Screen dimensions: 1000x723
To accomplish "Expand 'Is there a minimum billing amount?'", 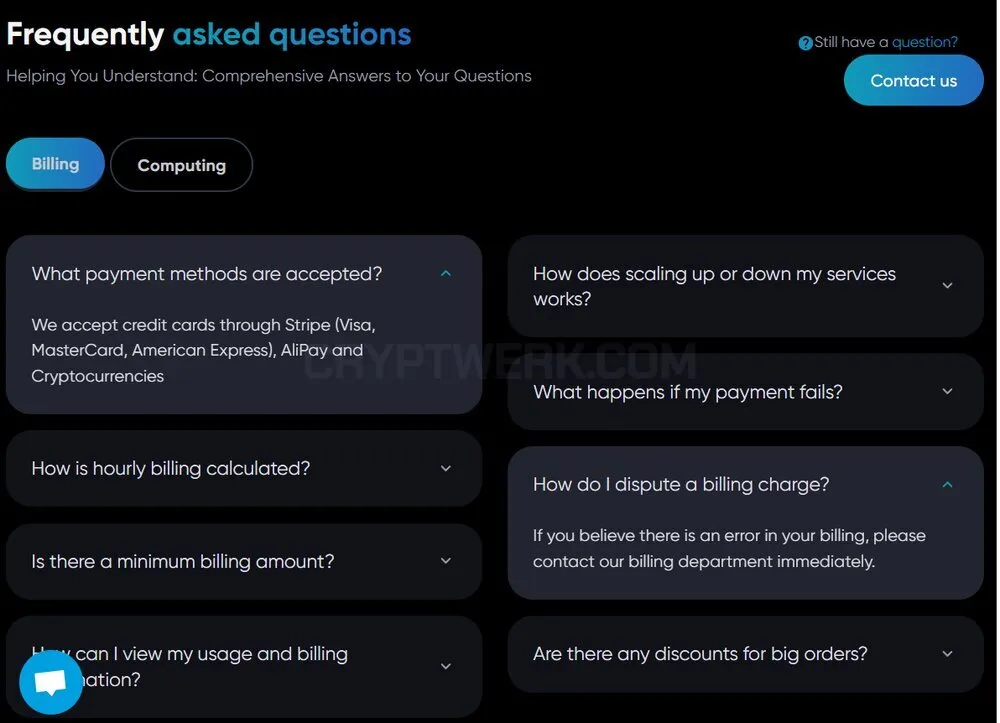I will tap(244, 562).
